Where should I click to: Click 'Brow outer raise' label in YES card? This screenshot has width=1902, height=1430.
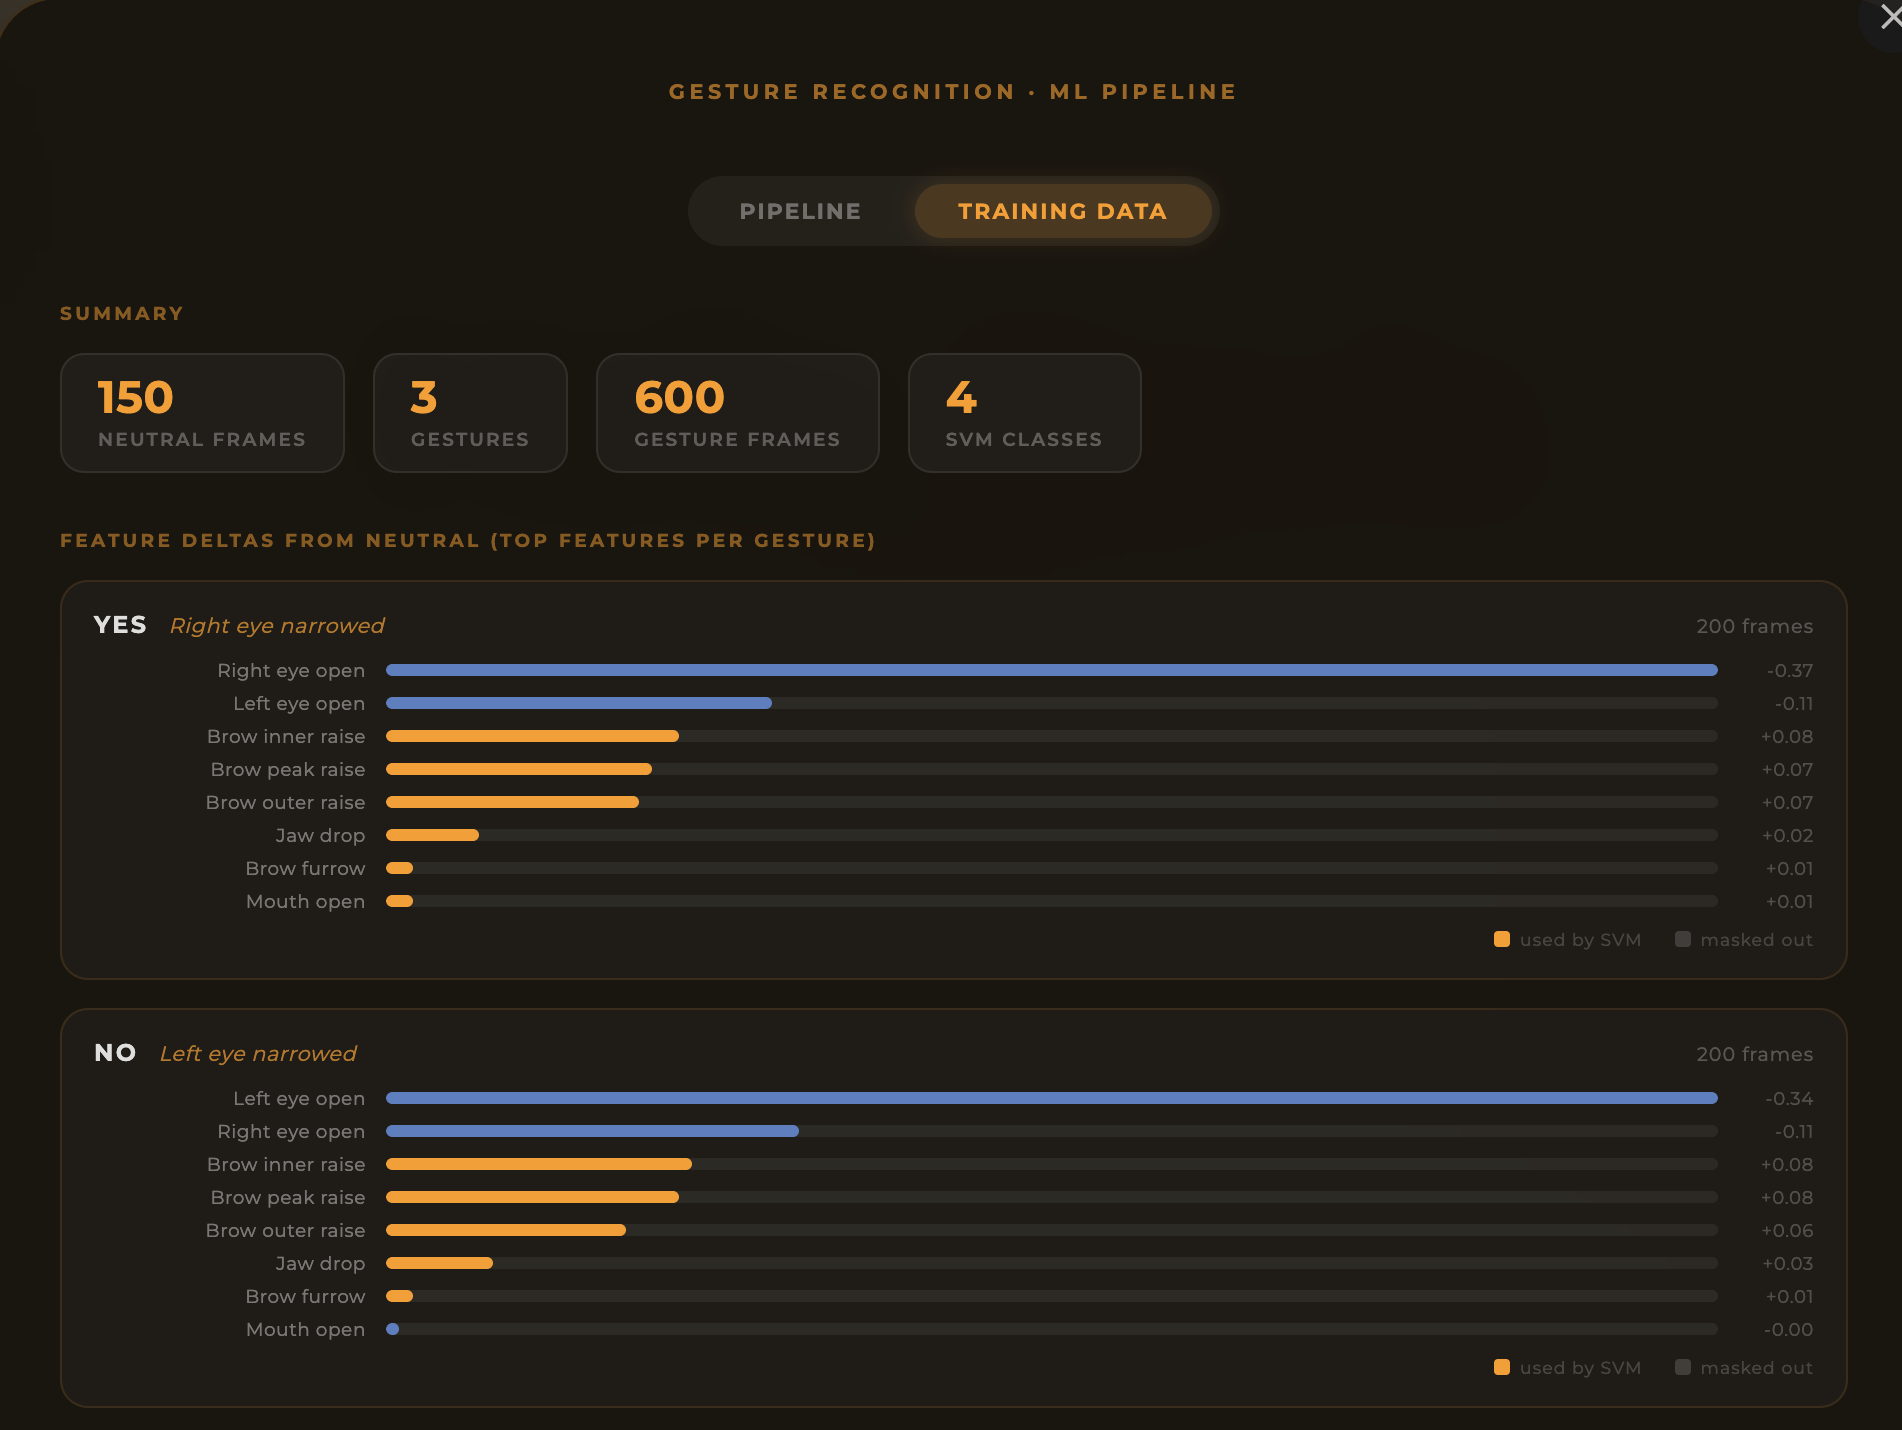coord(286,802)
